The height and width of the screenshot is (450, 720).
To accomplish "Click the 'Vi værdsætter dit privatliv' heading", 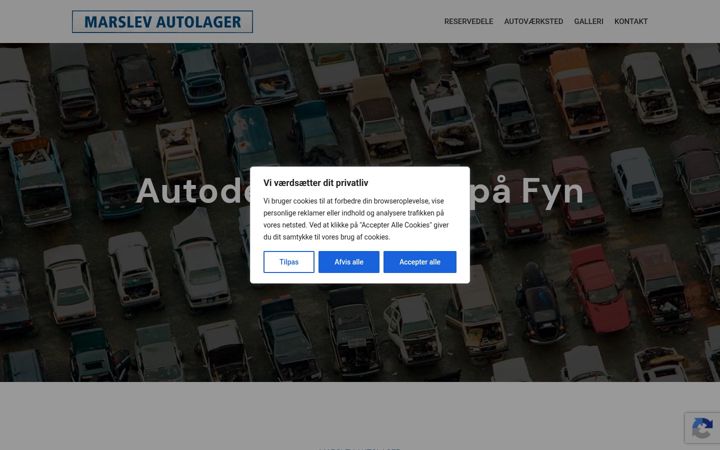I will pyautogui.click(x=315, y=183).
